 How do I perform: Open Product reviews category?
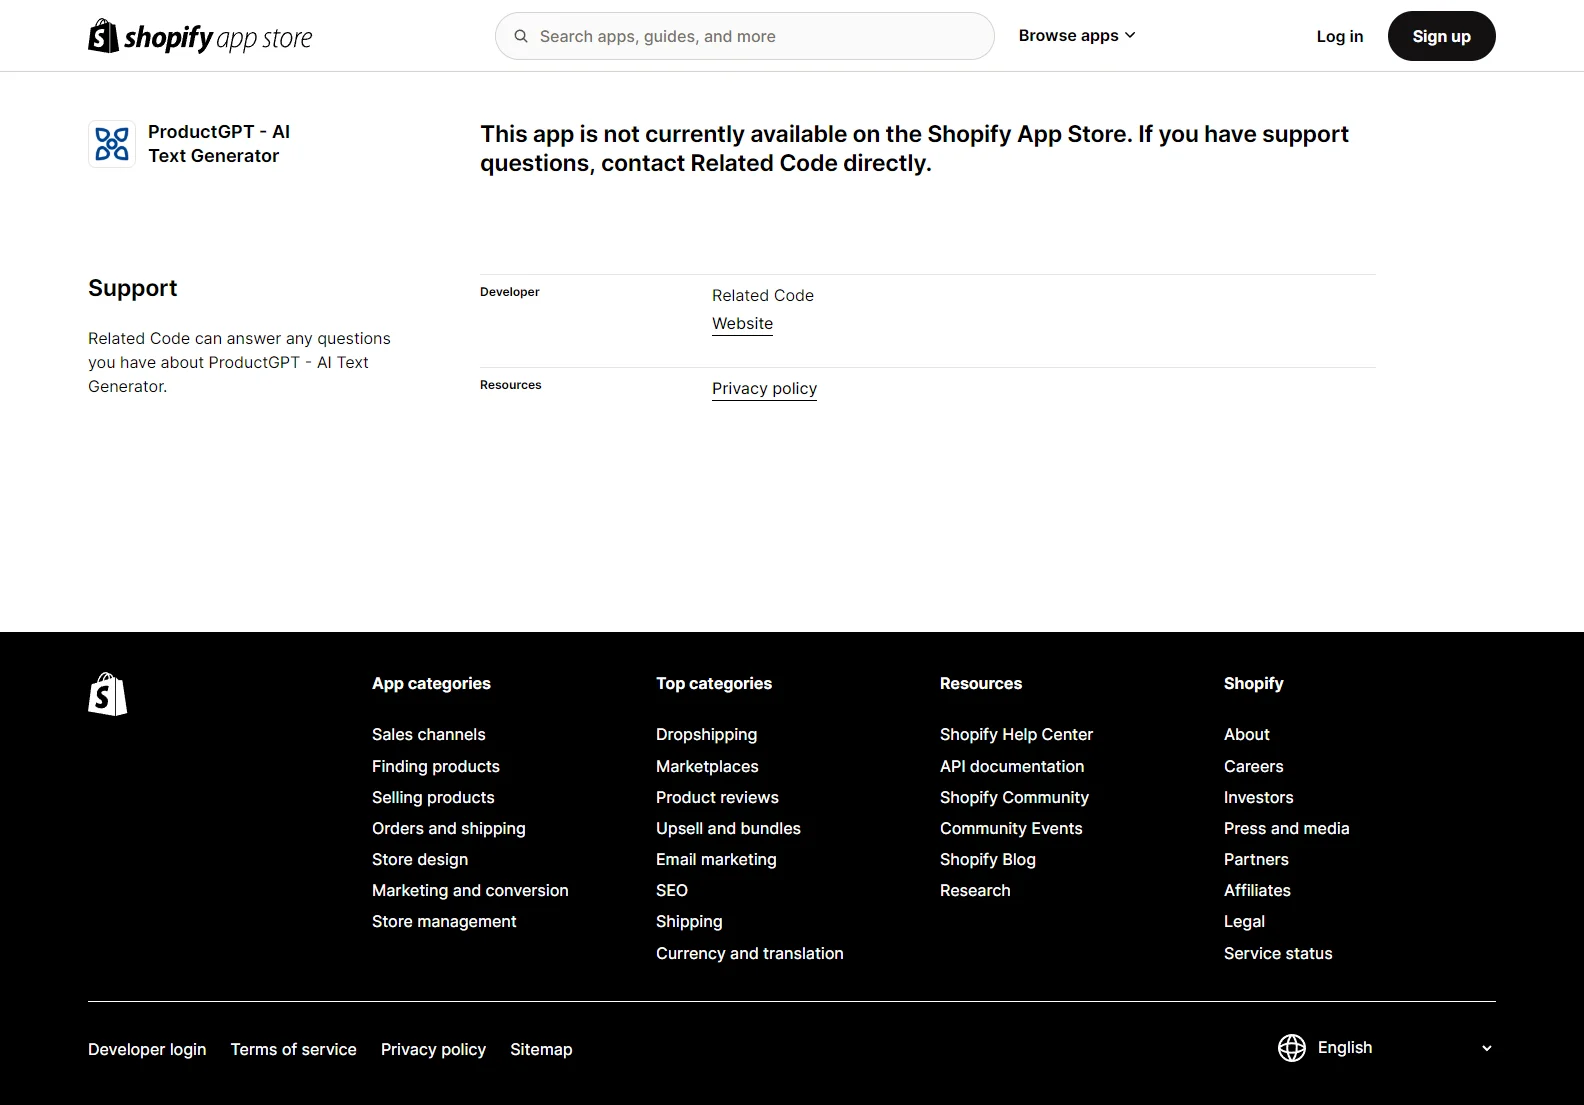pyautogui.click(x=717, y=798)
